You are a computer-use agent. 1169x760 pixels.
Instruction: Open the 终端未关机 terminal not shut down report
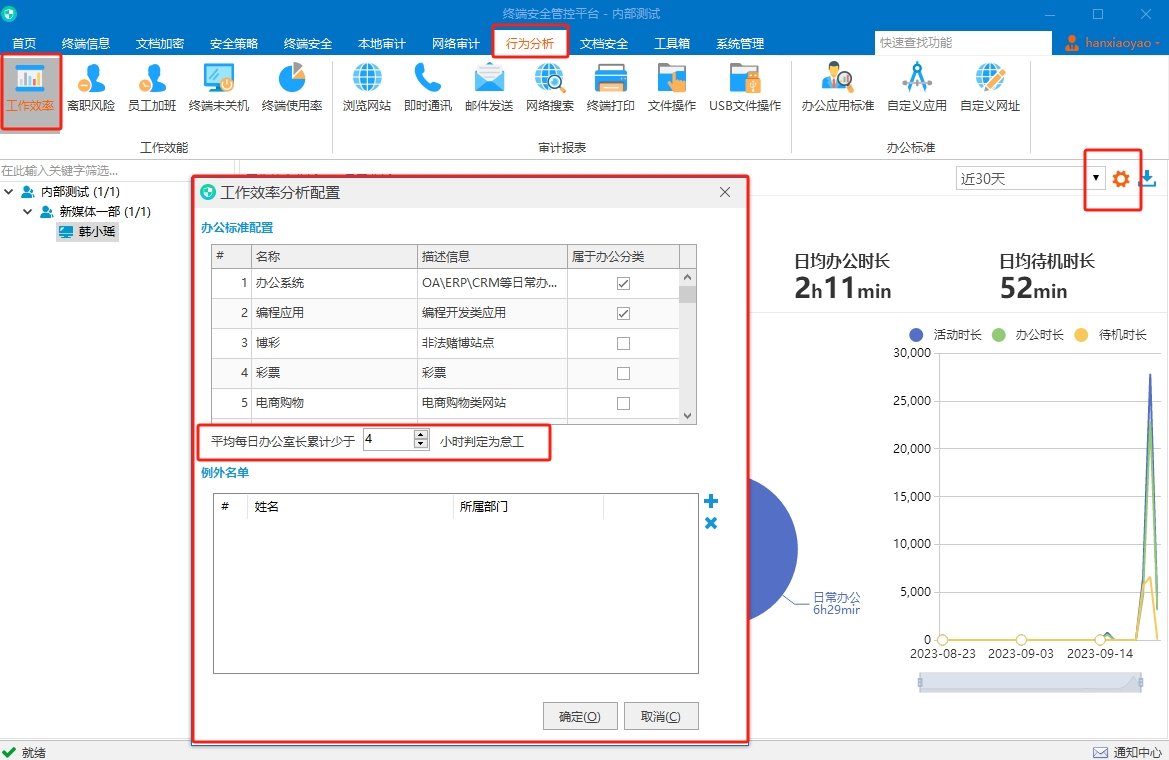(218, 89)
